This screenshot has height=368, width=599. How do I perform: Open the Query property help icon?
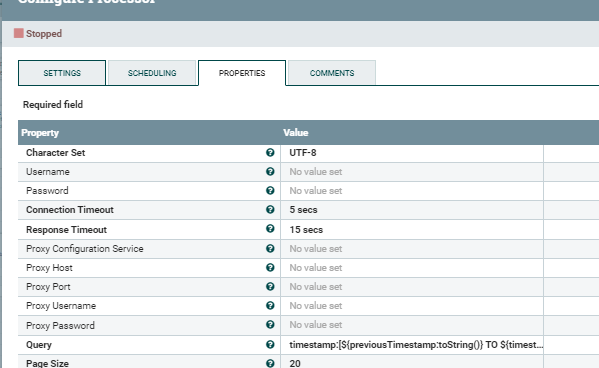click(270, 345)
